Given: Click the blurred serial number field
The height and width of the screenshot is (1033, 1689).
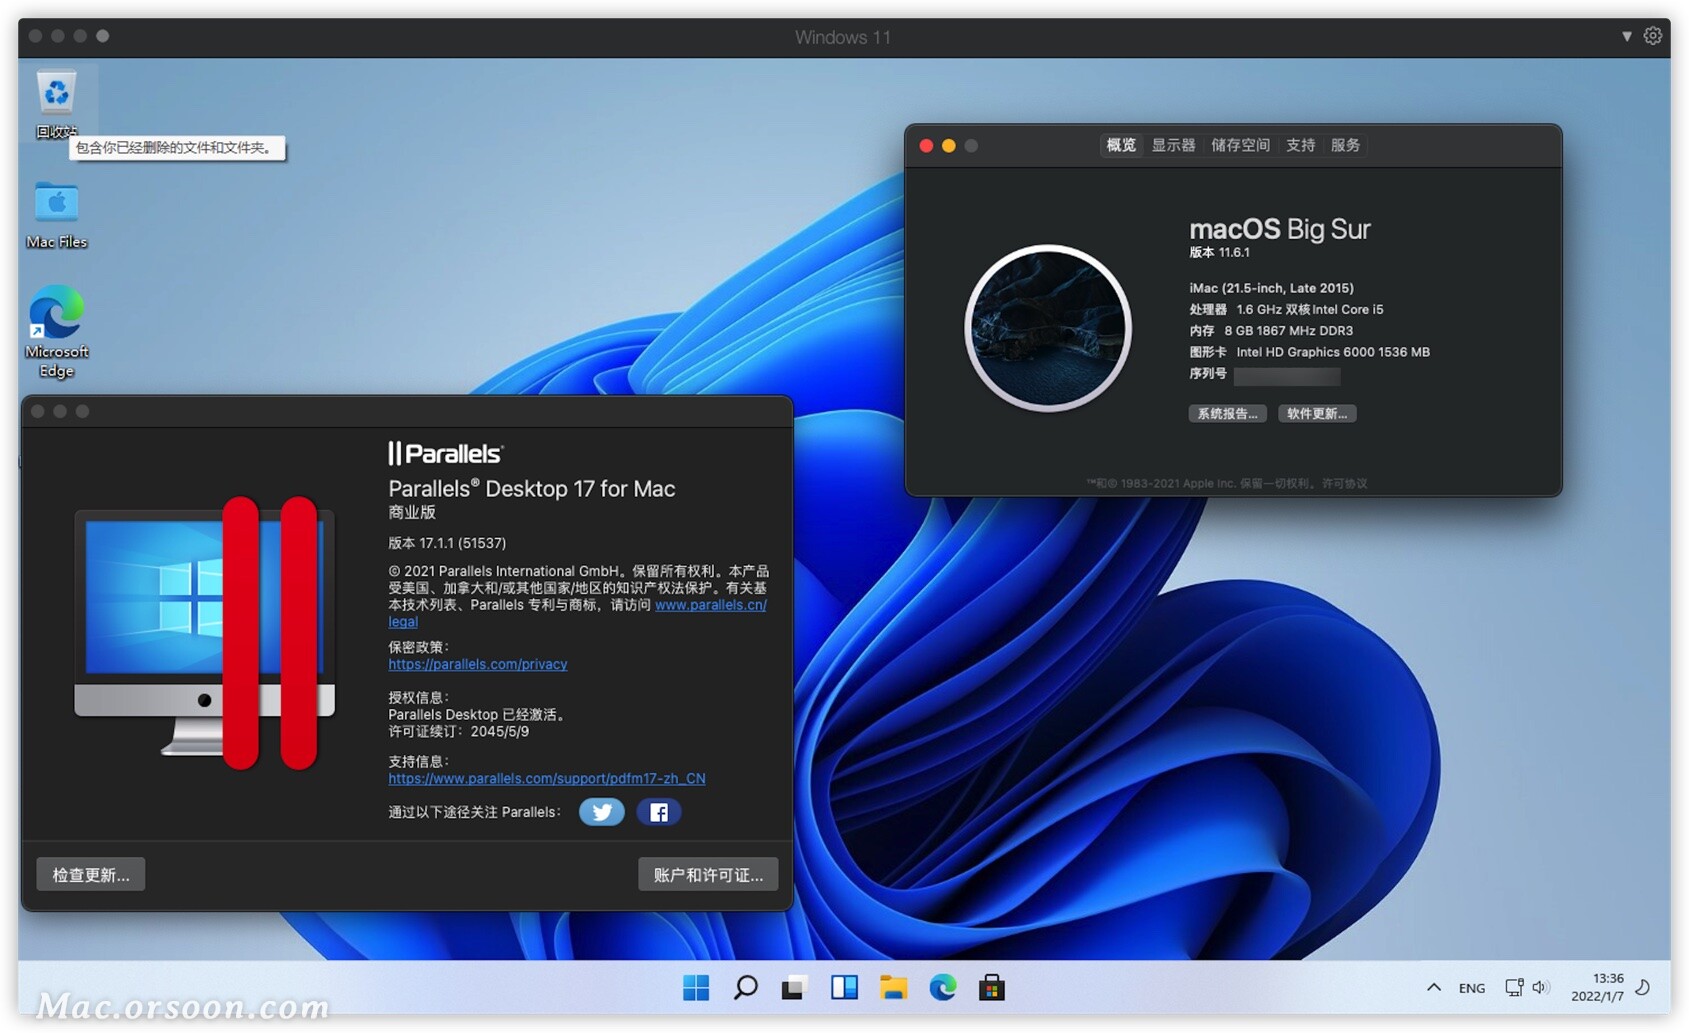Looking at the screenshot, I should coord(1287,376).
